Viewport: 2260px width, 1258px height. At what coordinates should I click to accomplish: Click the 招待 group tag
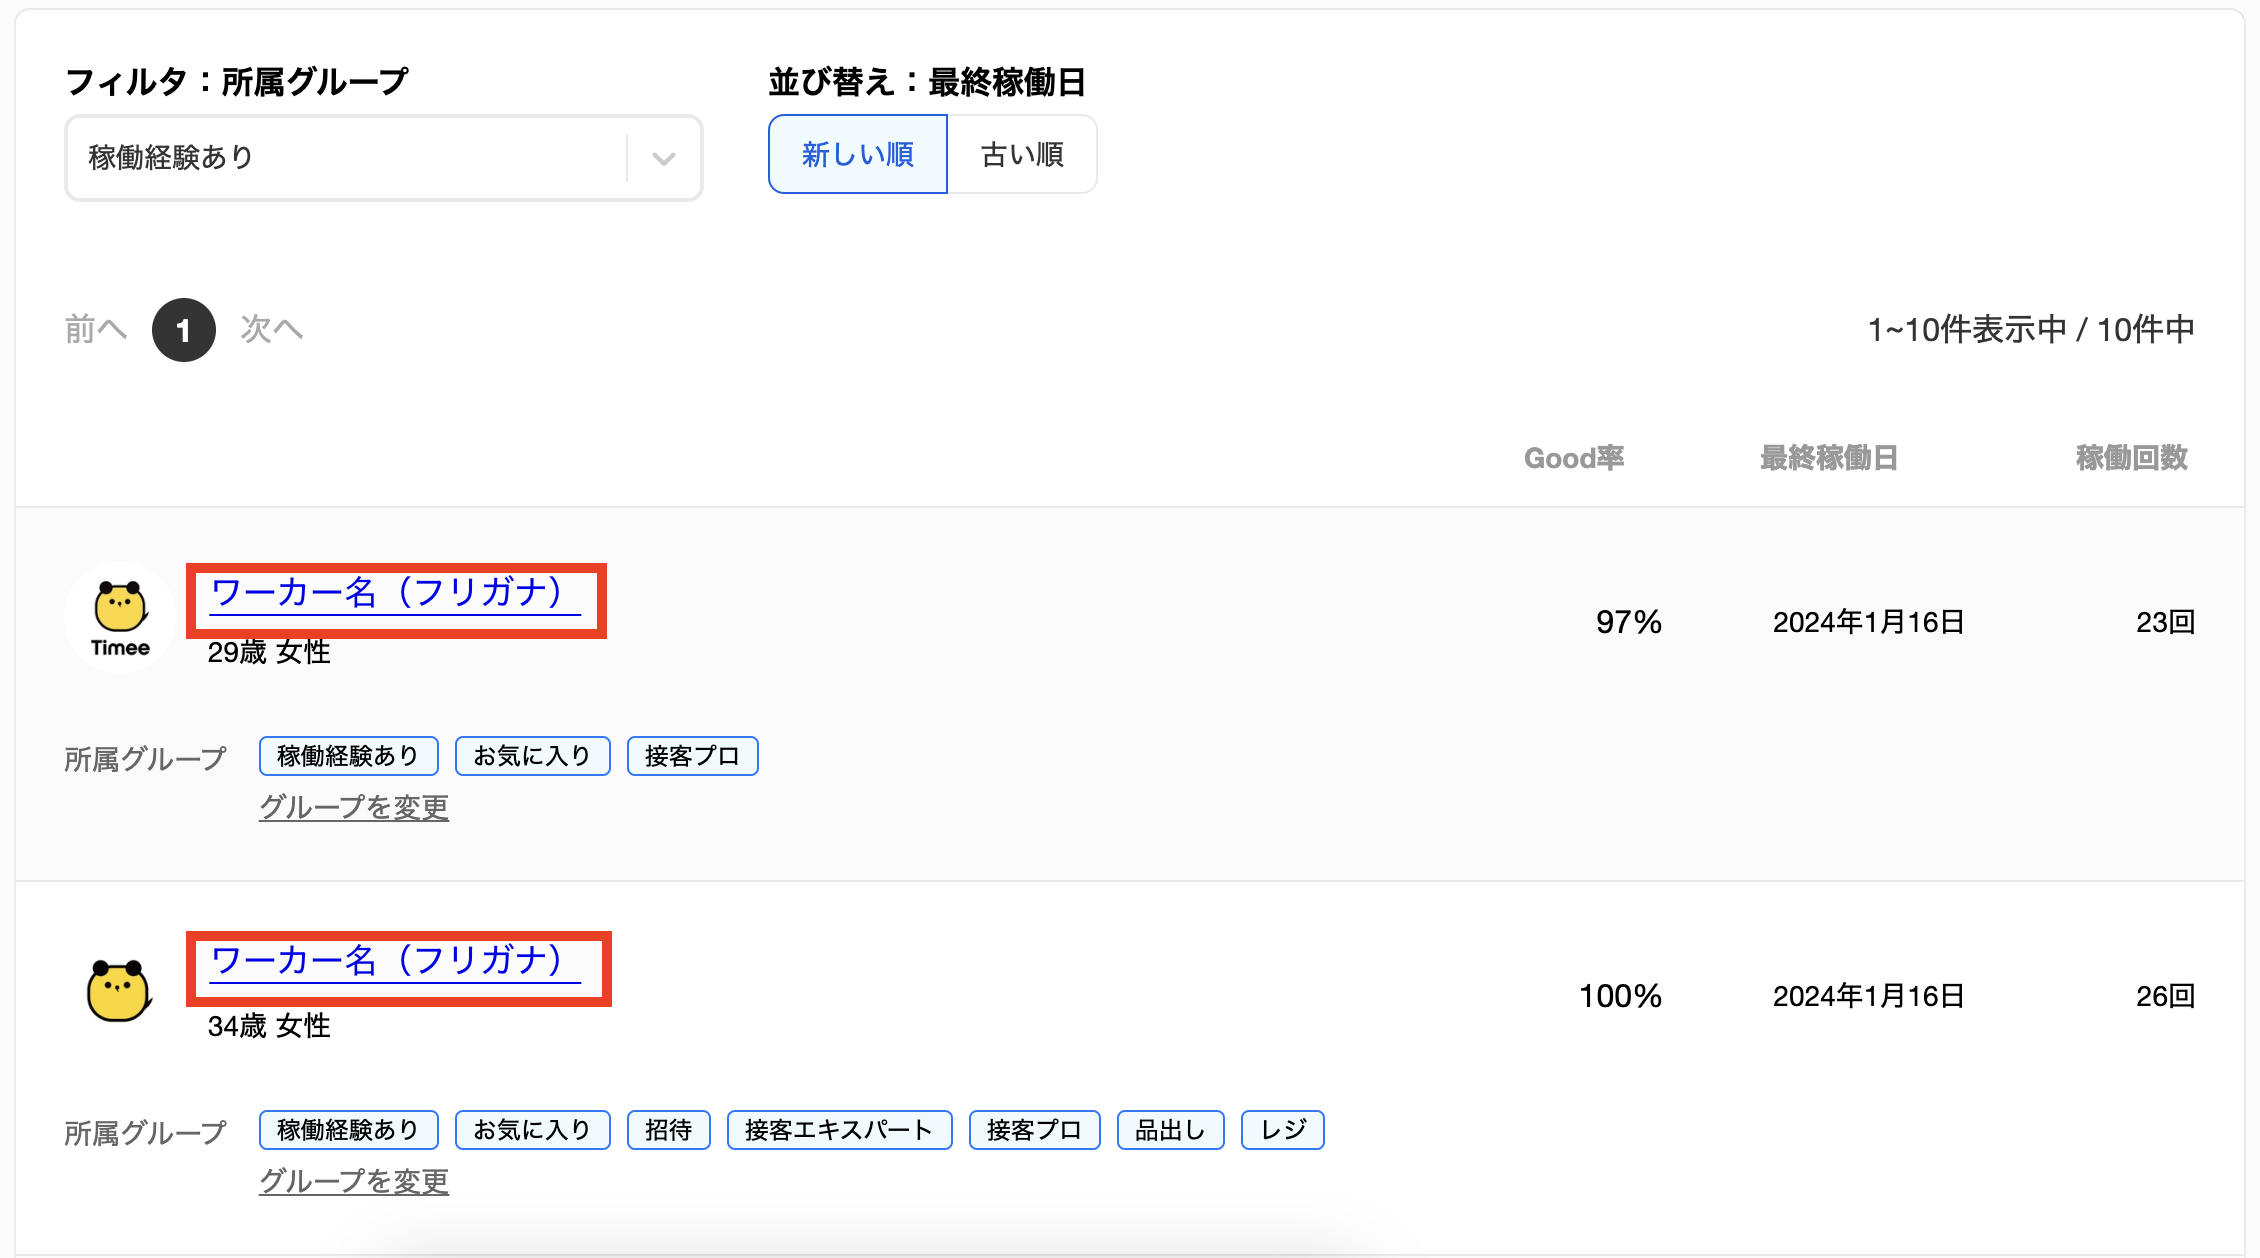[x=668, y=1130]
